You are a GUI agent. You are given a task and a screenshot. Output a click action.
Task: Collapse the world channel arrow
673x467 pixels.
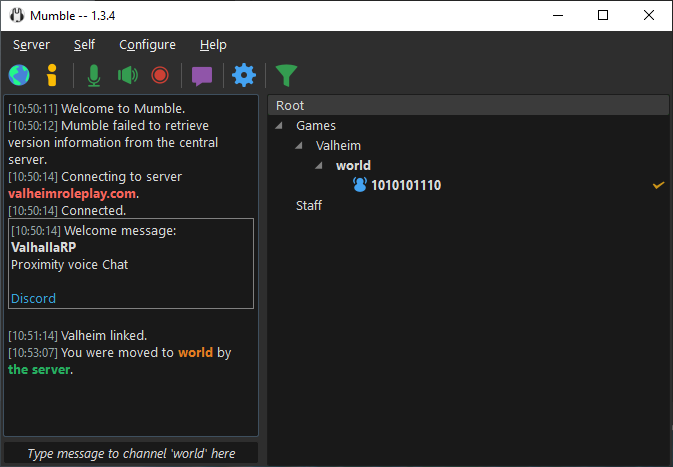[318, 166]
